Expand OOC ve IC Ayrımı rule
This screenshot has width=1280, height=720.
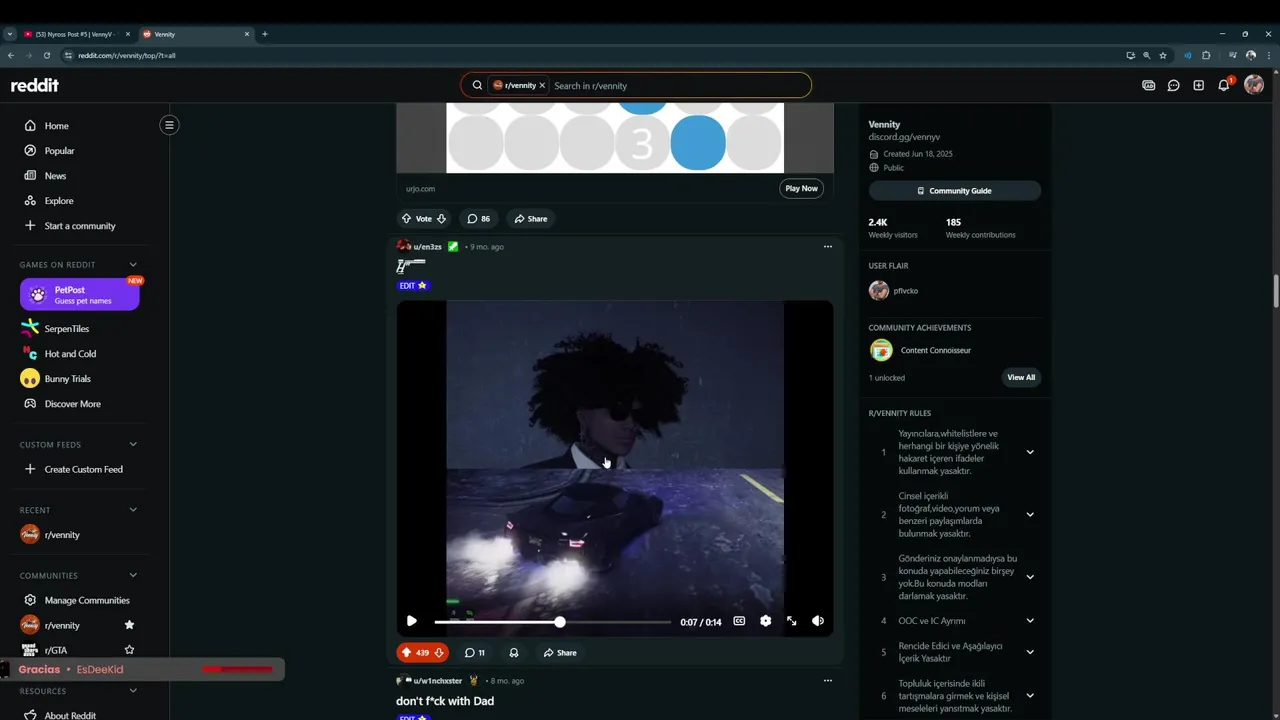tap(1029, 621)
